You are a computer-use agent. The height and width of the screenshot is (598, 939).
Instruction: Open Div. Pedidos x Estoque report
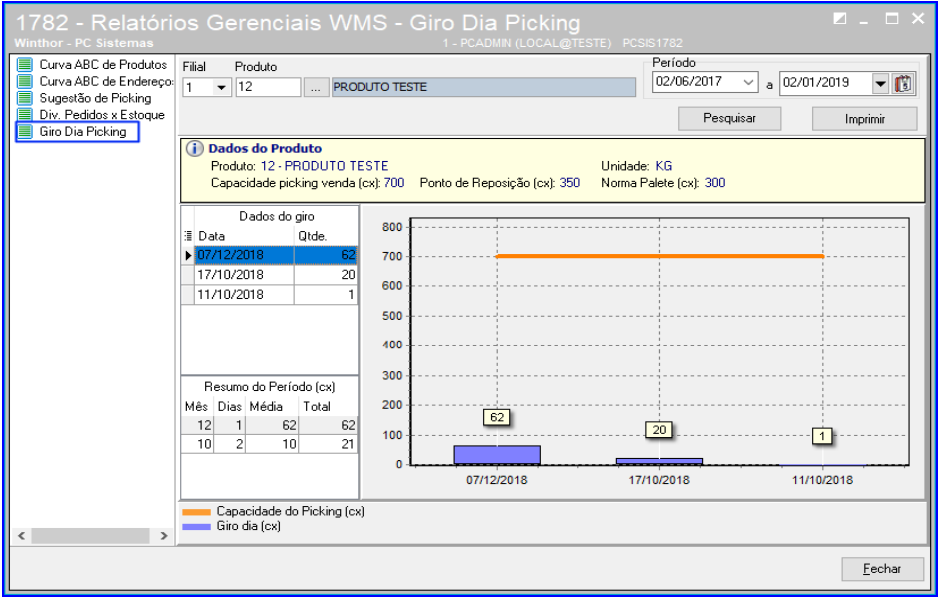tap(102, 114)
